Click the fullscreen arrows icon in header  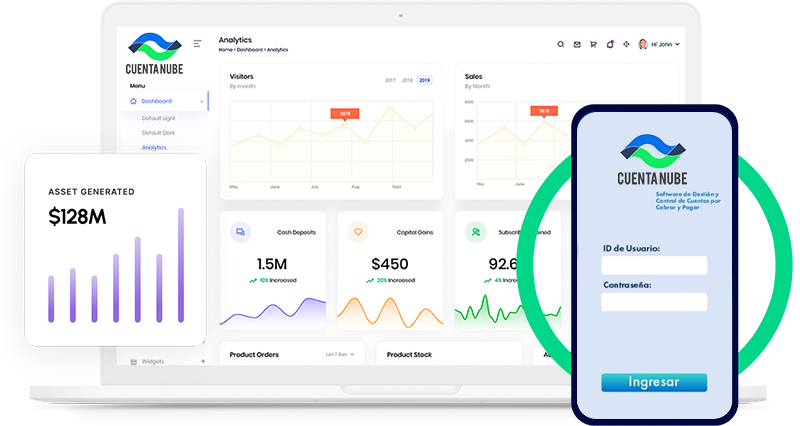[x=626, y=44]
